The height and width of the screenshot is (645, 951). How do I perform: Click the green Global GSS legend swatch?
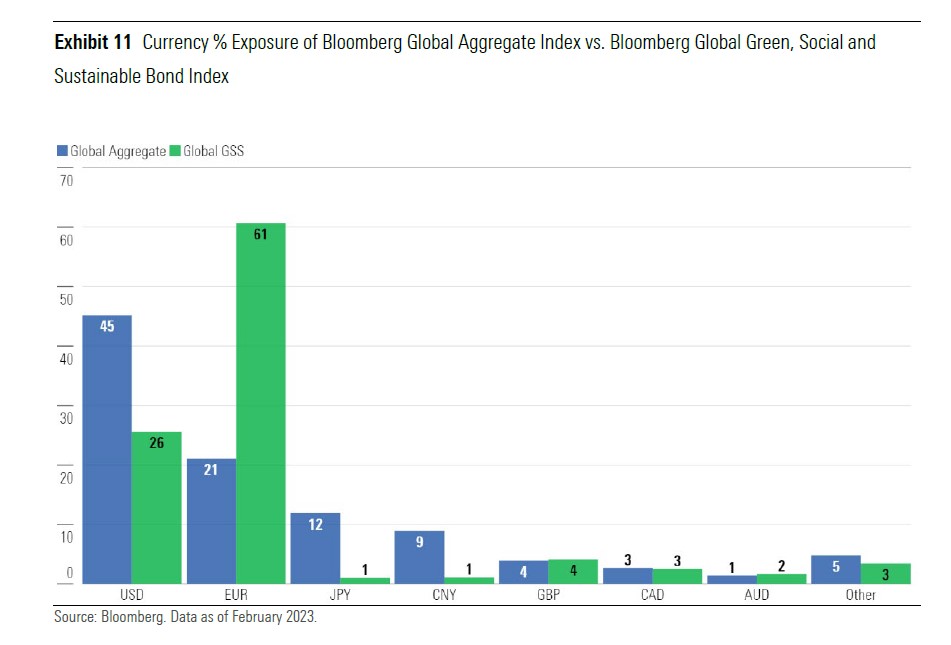click(x=175, y=151)
